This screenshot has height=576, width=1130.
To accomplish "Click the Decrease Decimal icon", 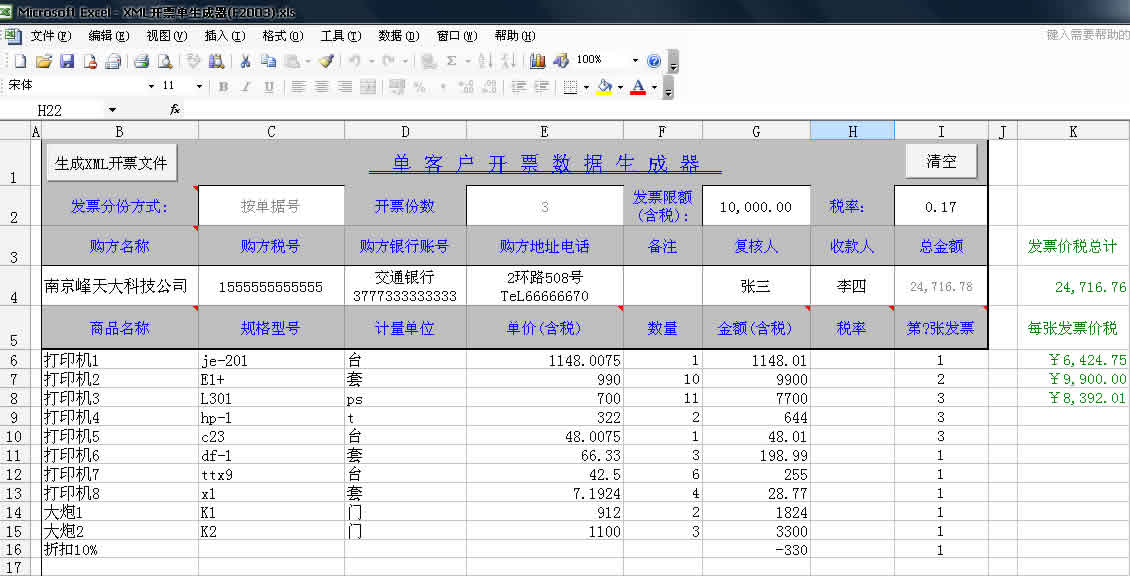I will pos(489,87).
